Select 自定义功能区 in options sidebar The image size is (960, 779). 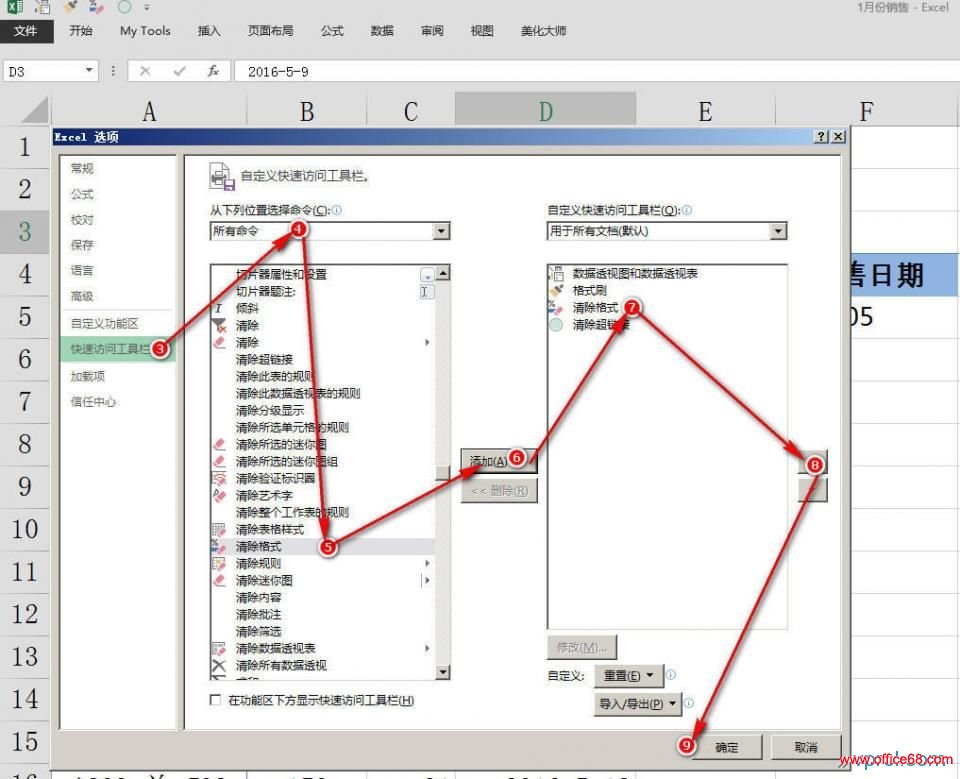click(x=104, y=324)
